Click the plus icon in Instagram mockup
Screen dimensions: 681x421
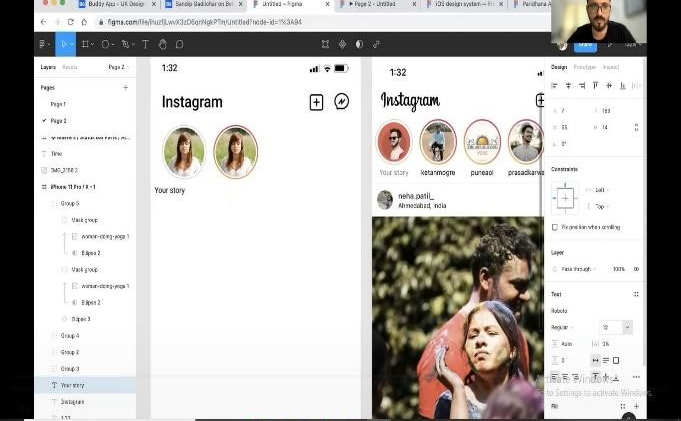pos(316,103)
